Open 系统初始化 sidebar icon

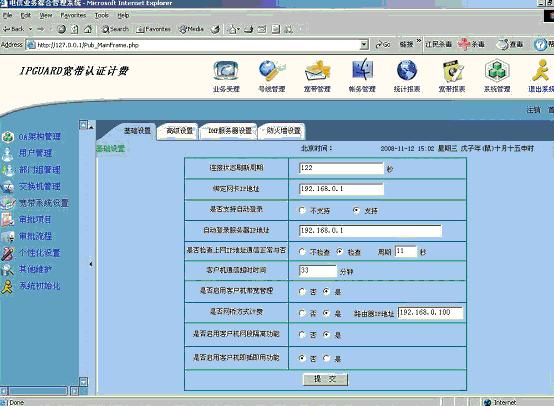click(7, 287)
